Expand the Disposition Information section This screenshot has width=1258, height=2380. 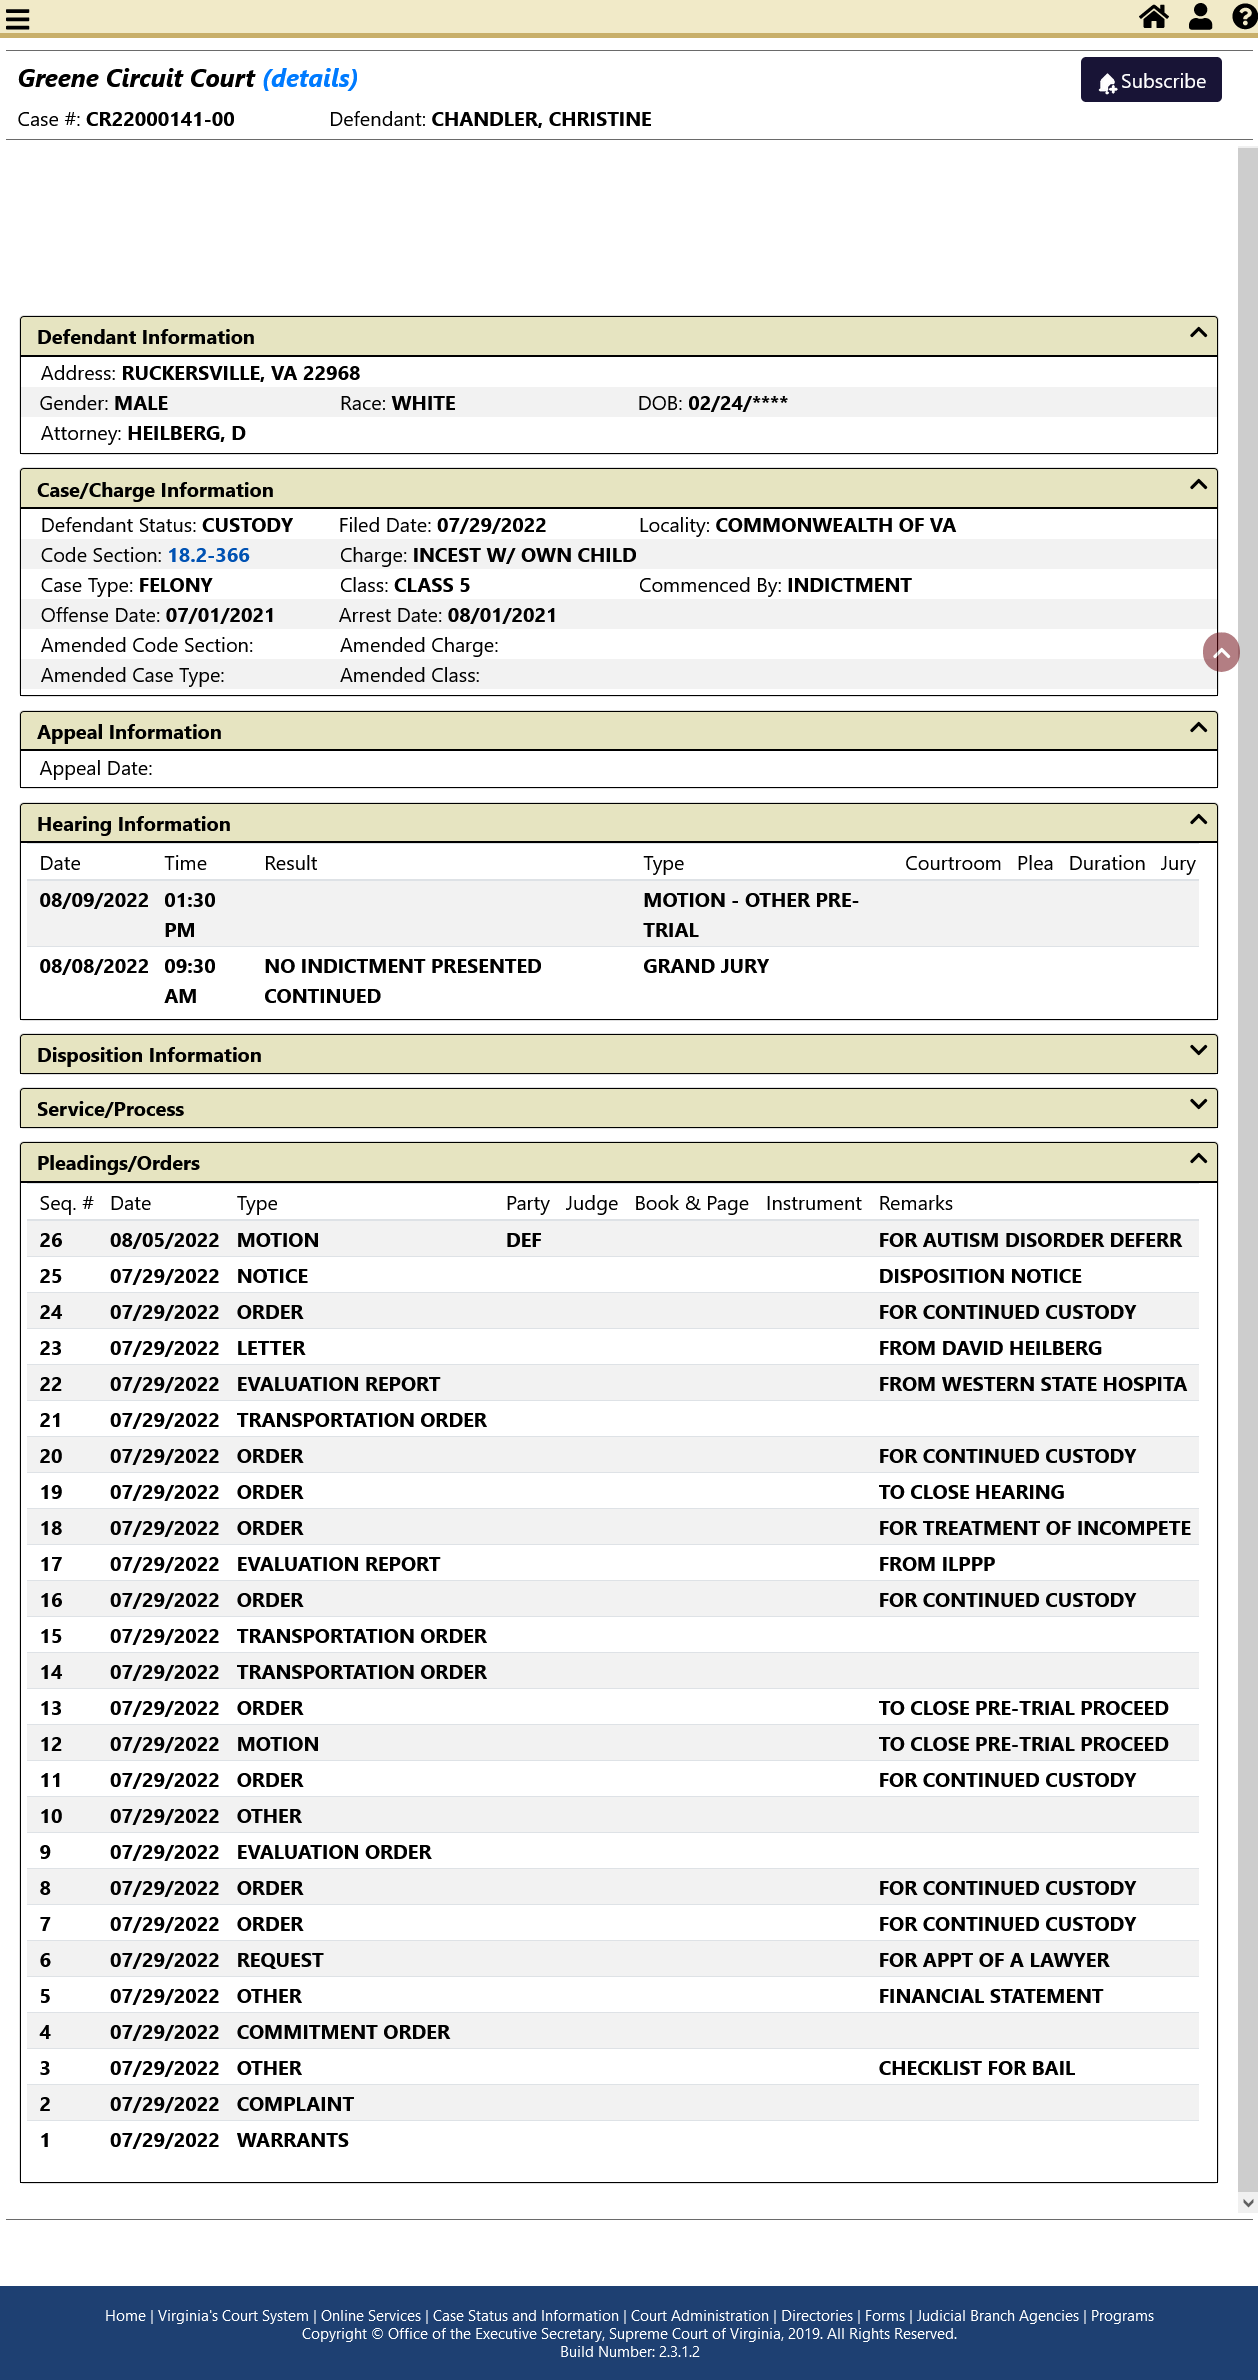1198,1050
